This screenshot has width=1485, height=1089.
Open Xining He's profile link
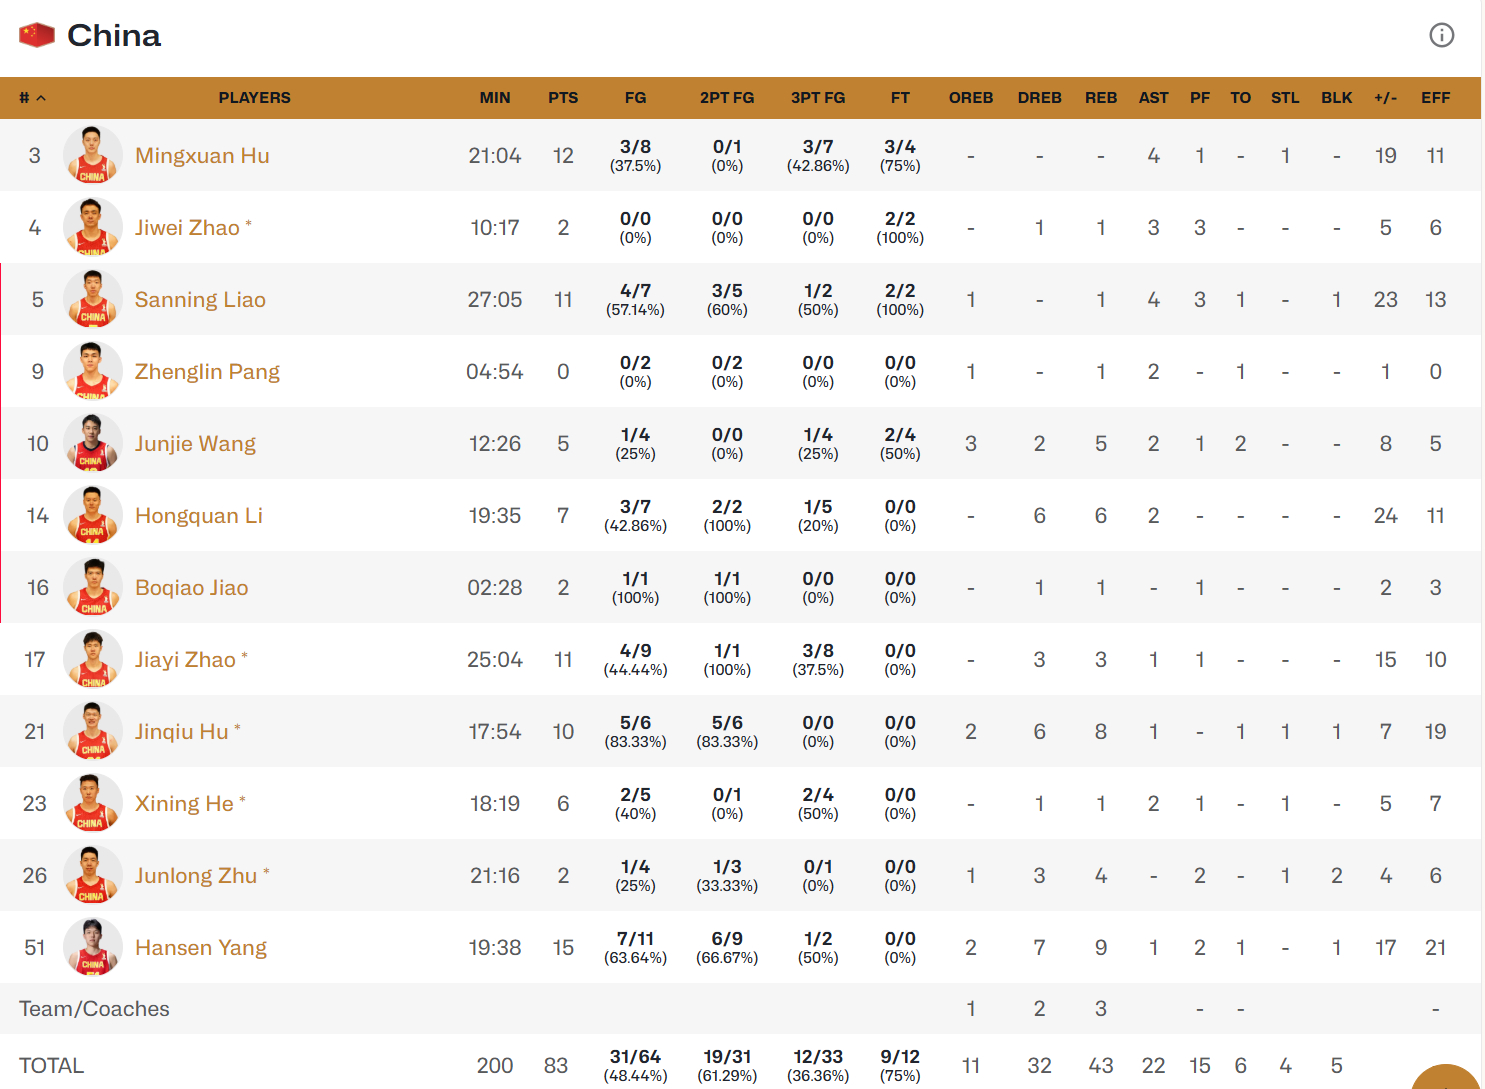click(x=184, y=804)
